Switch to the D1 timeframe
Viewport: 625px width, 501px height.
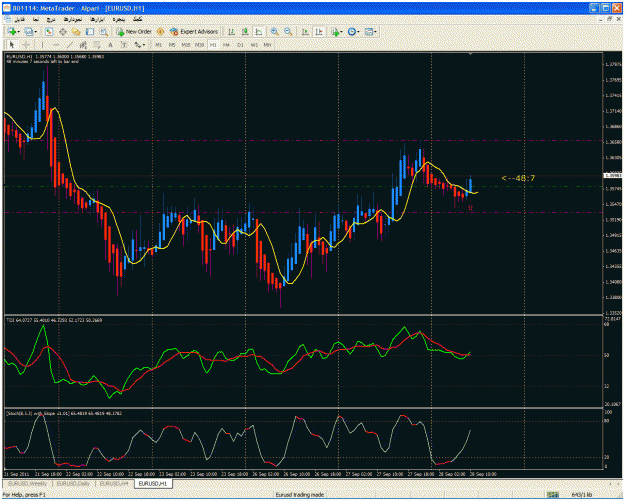pos(240,45)
